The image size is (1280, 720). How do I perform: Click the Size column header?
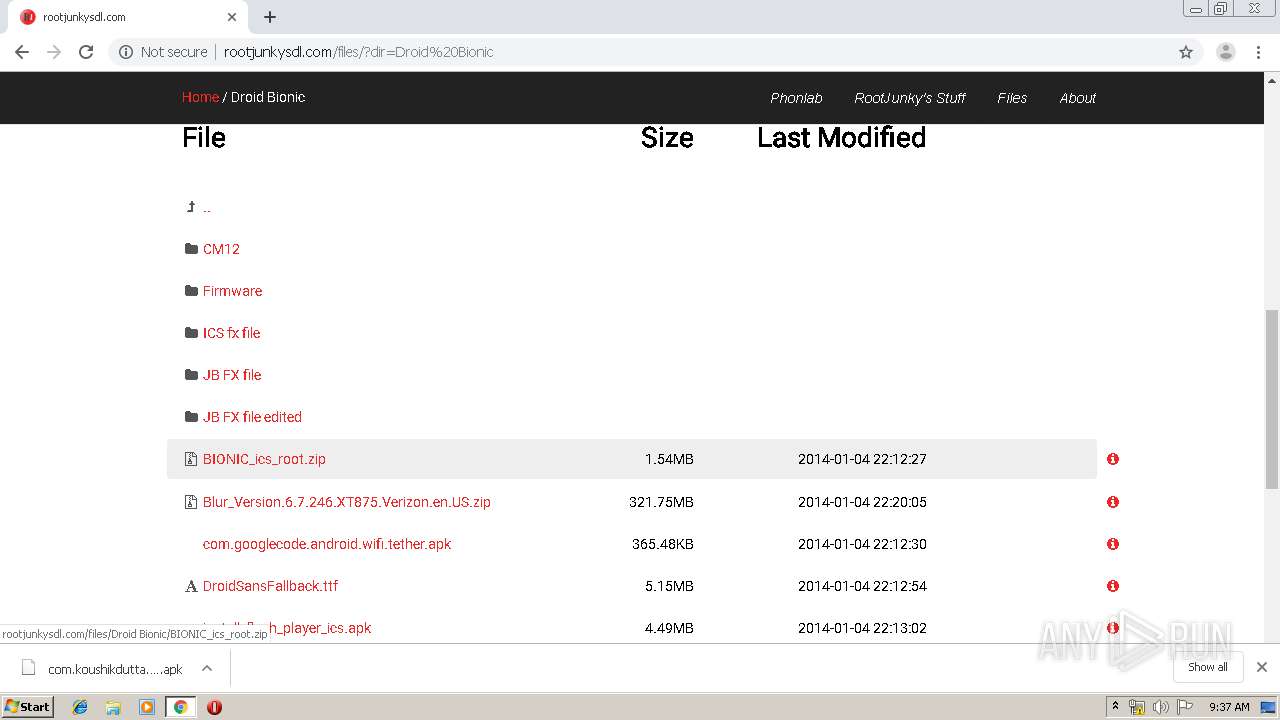coord(667,138)
